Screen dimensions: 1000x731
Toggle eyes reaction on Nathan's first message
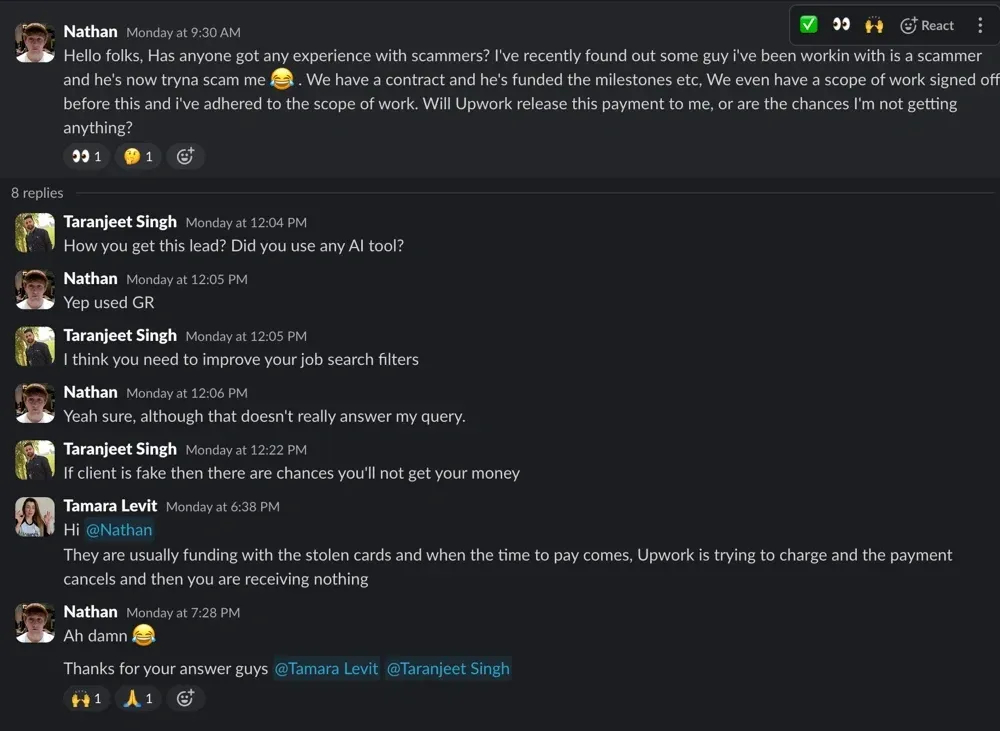87,156
